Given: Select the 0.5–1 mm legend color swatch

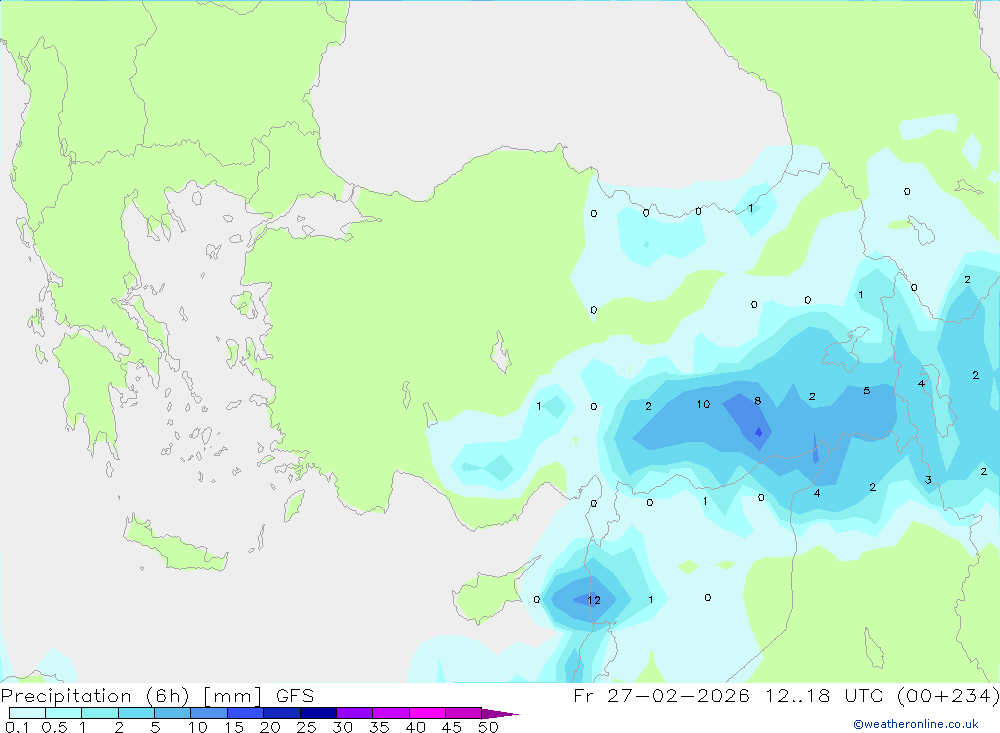Looking at the screenshot, I should tap(63, 713).
